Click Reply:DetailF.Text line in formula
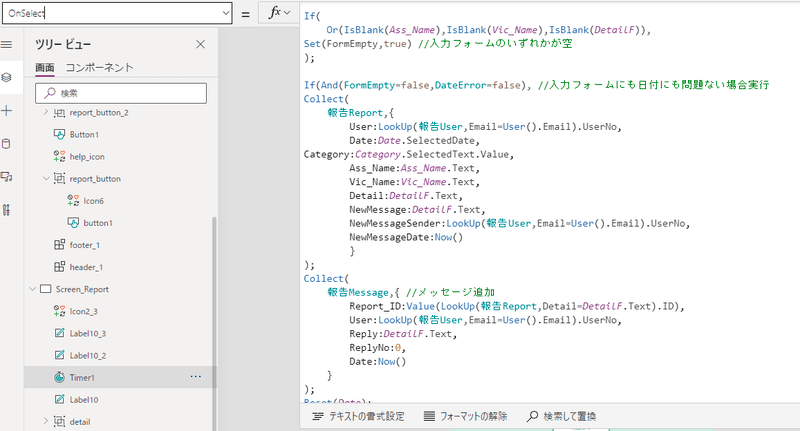The height and width of the screenshot is (431, 800). tap(403, 334)
